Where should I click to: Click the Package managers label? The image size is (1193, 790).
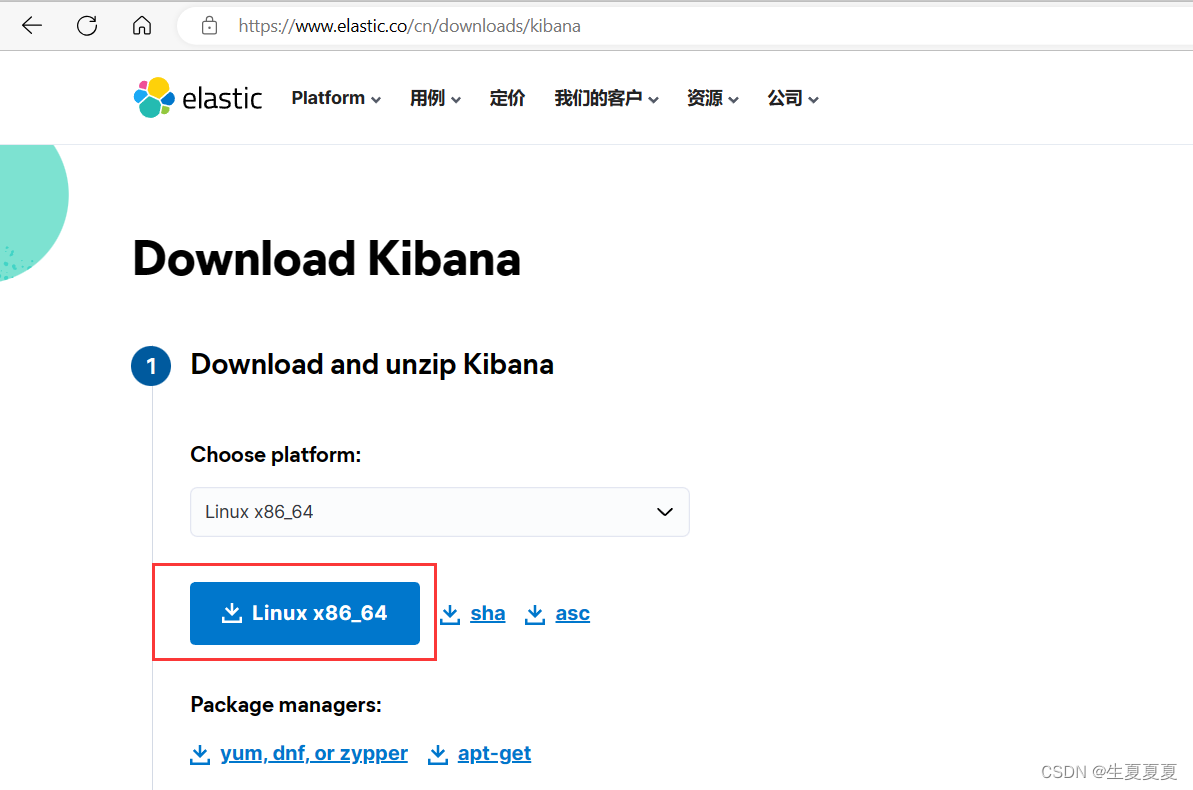(286, 705)
